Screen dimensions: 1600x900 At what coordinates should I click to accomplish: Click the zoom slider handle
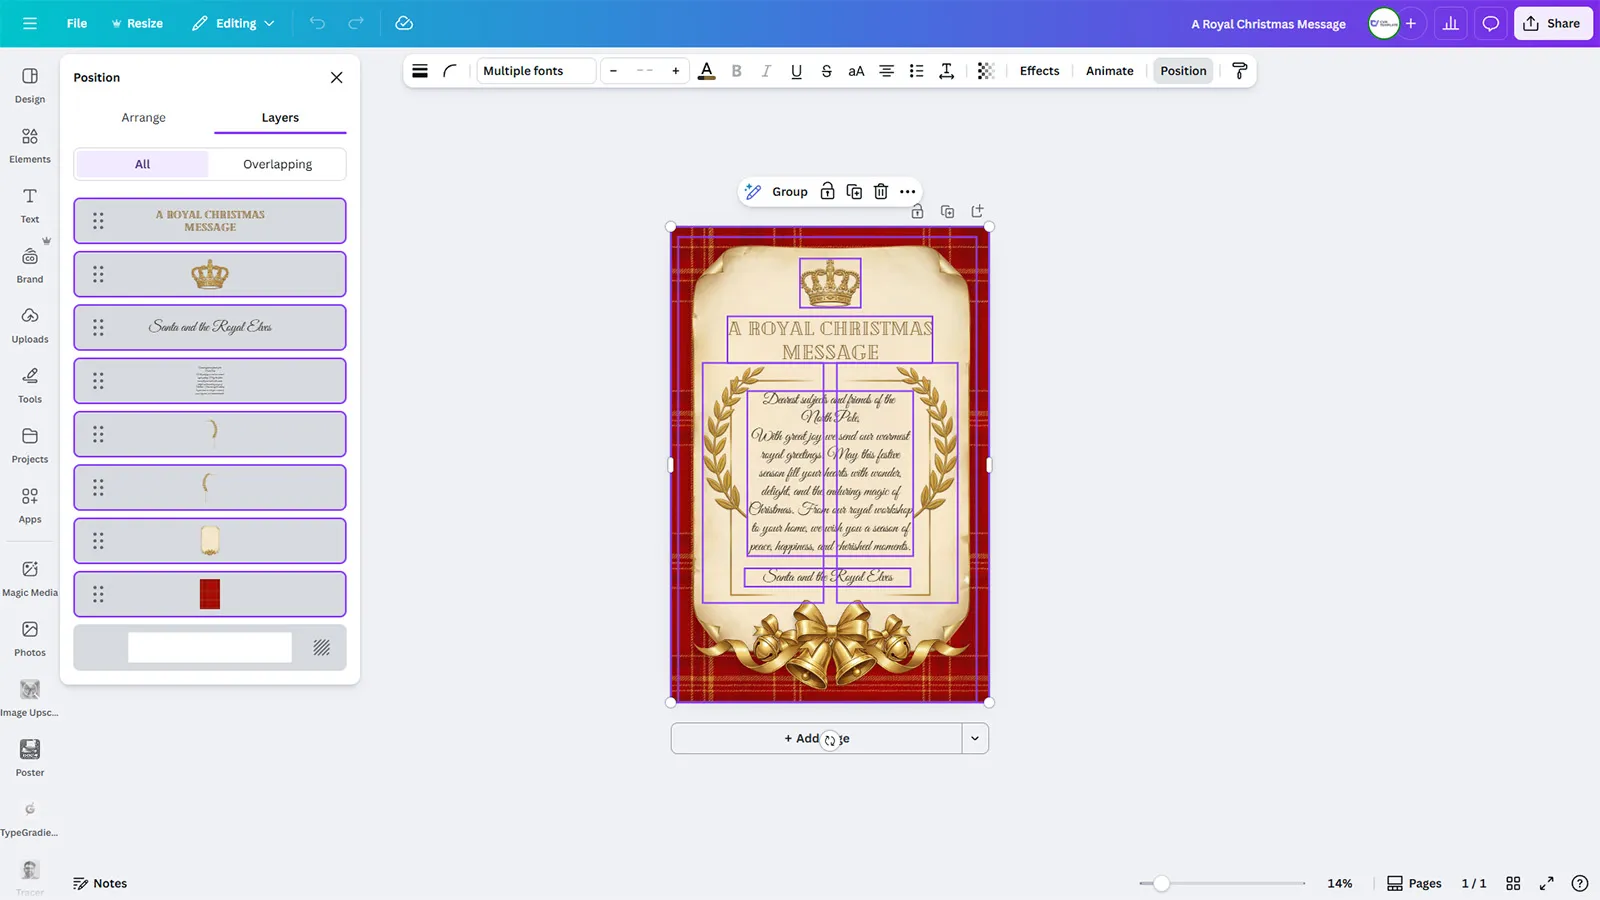click(x=1161, y=883)
